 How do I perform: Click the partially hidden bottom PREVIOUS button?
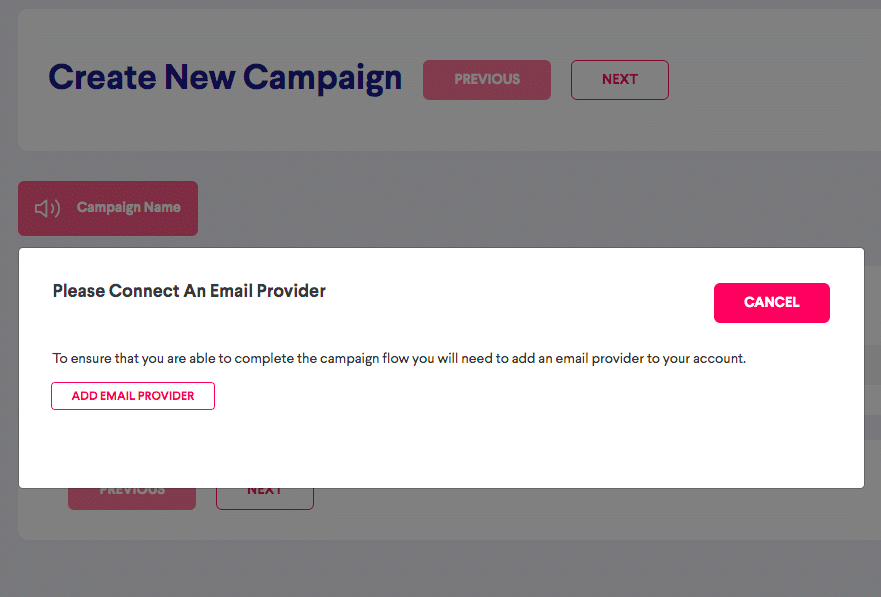click(132, 499)
